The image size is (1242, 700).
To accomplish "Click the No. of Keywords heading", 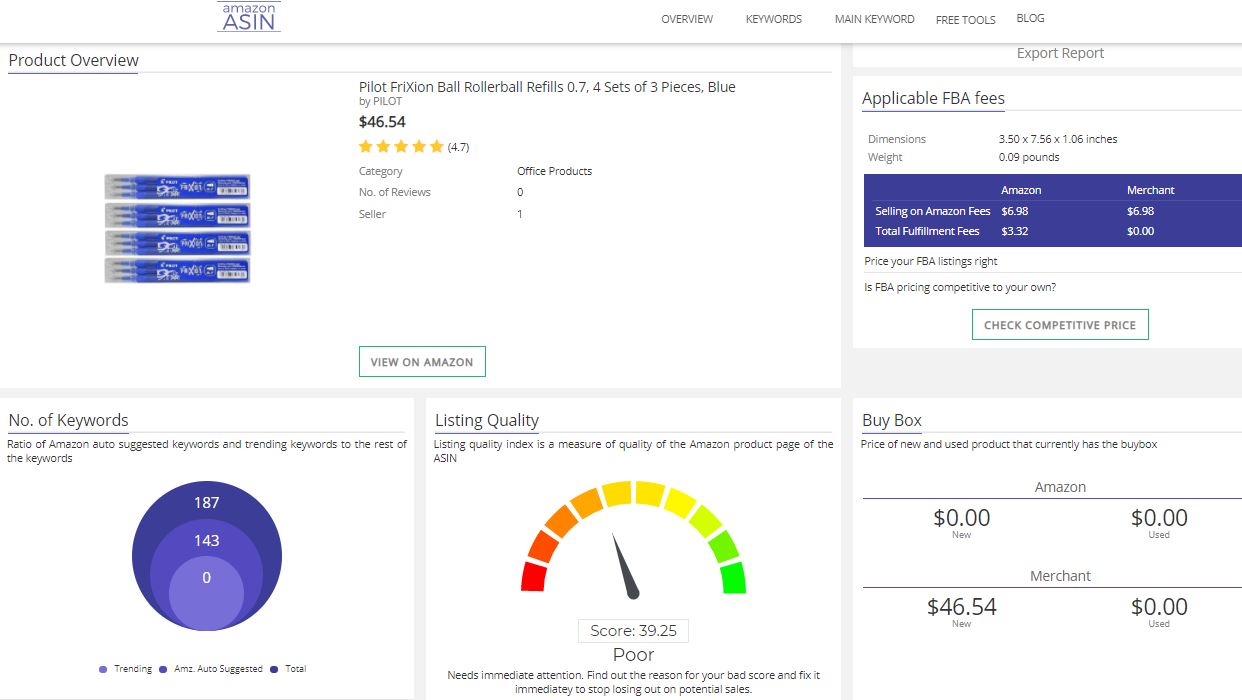I will (x=68, y=420).
